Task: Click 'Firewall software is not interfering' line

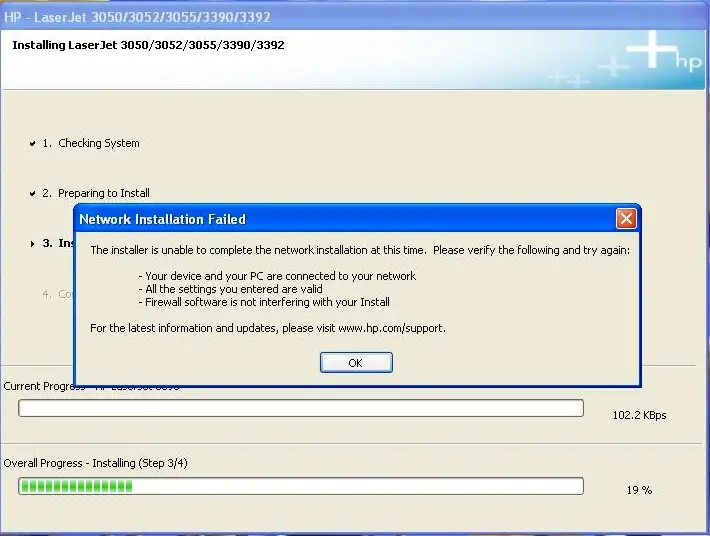Action: (x=264, y=302)
